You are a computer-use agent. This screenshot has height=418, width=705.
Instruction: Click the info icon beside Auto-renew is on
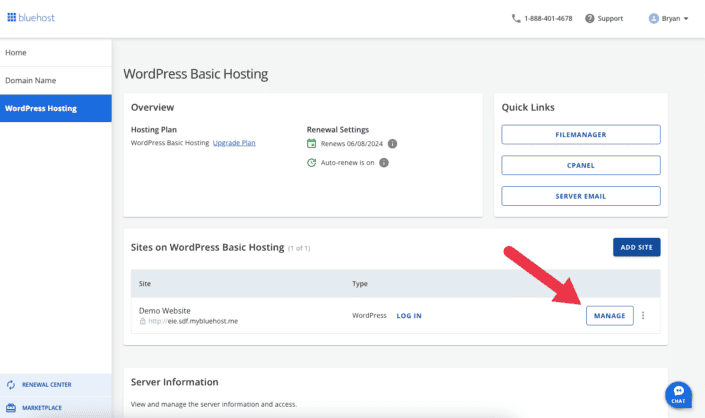click(383, 162)
